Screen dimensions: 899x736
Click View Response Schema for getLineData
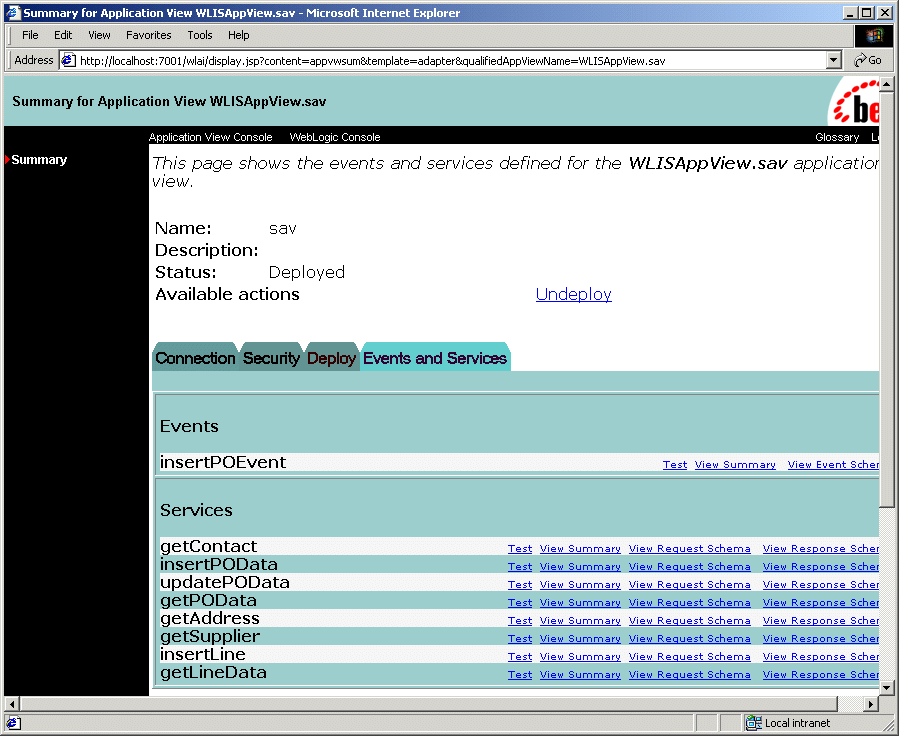820,675
